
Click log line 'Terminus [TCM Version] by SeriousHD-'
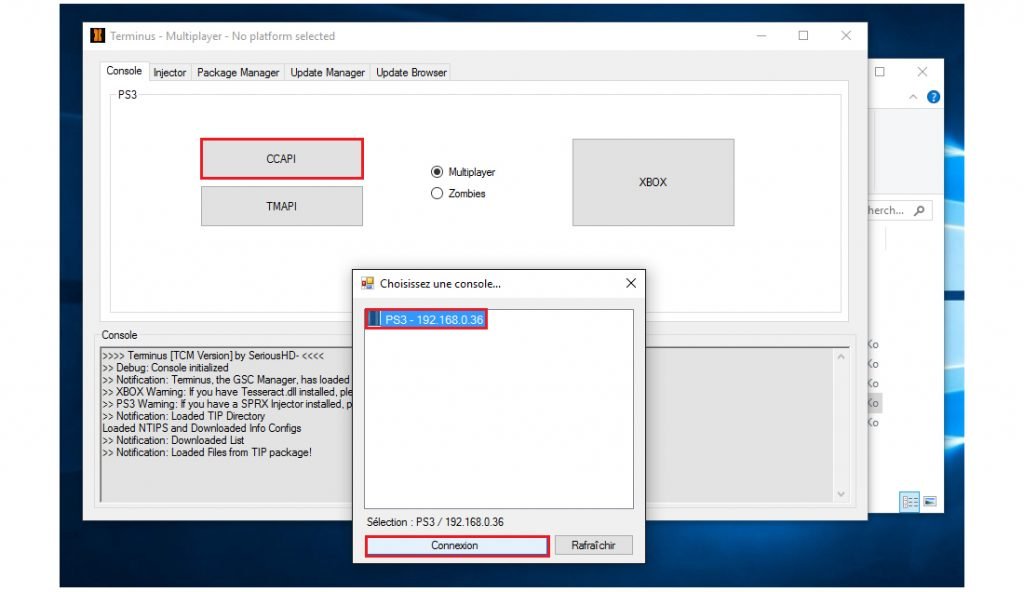pyautogui.click(x=213, y=355)
